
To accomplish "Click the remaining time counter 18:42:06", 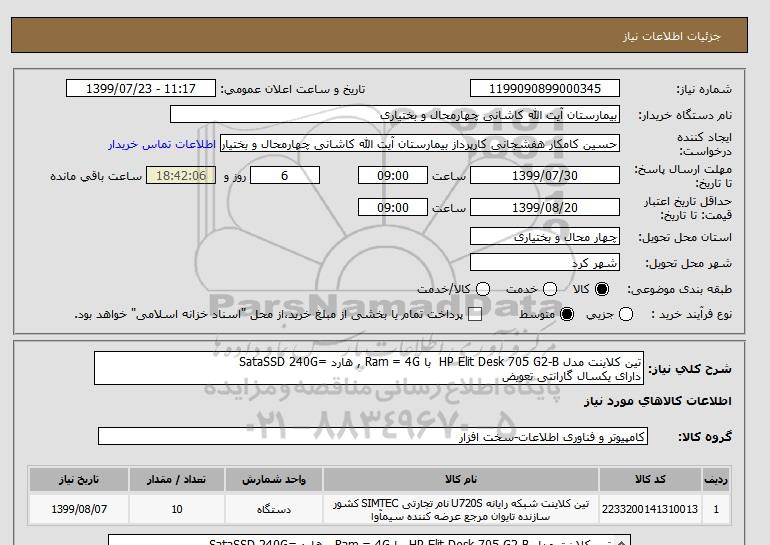I will (181, 175).
